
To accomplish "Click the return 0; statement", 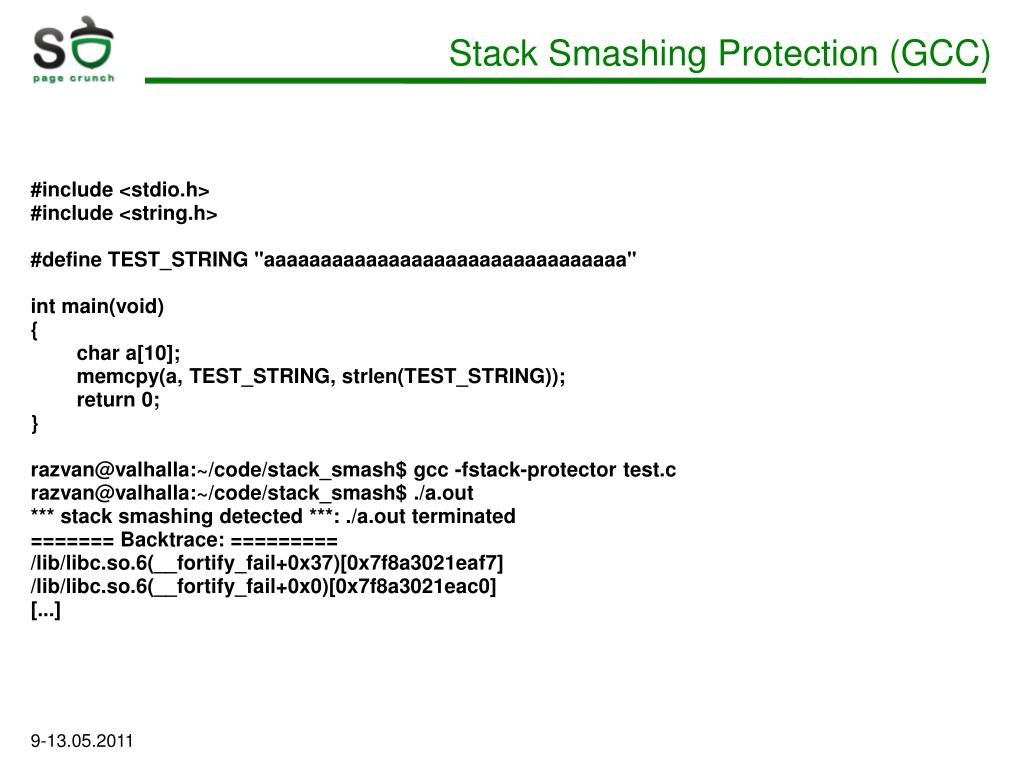I will coord(118,399).
